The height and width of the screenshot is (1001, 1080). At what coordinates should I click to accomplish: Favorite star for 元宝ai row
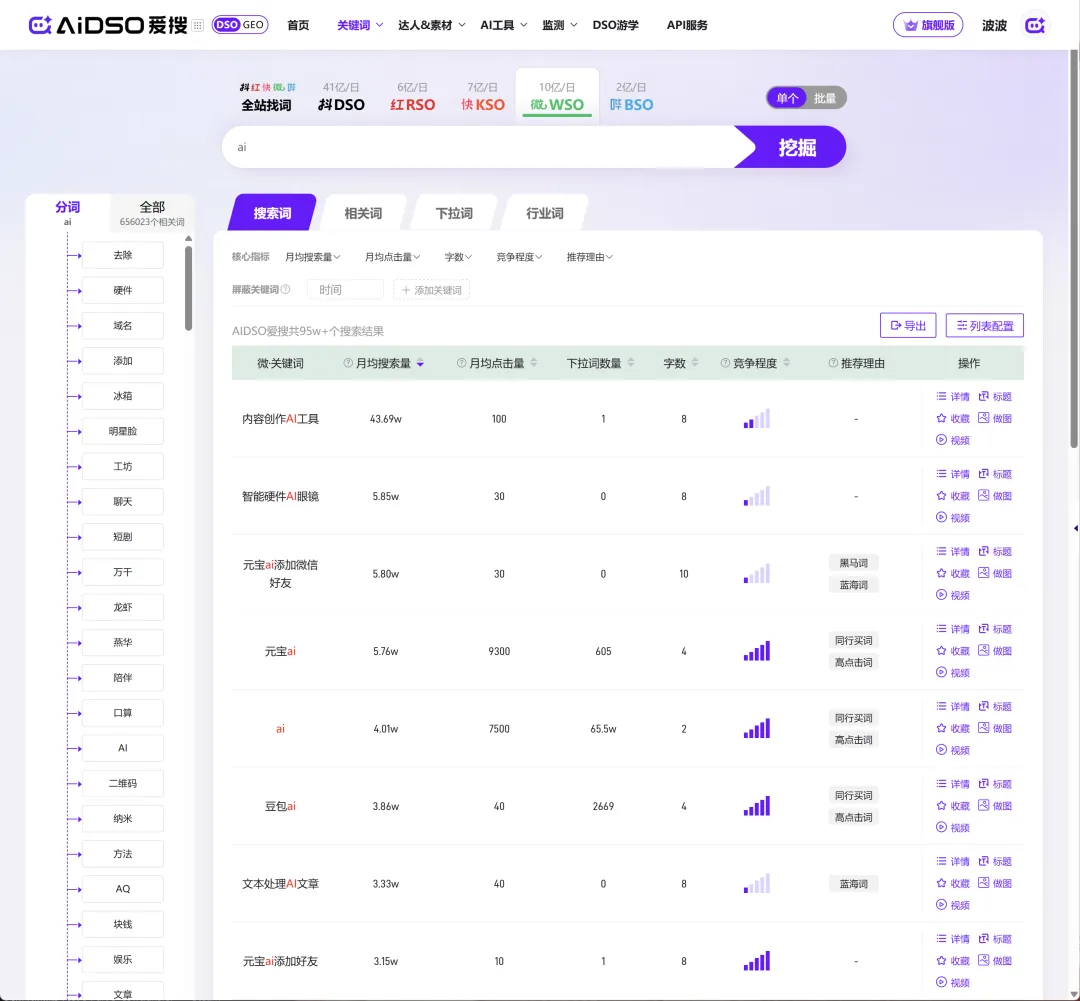[941, 651]
